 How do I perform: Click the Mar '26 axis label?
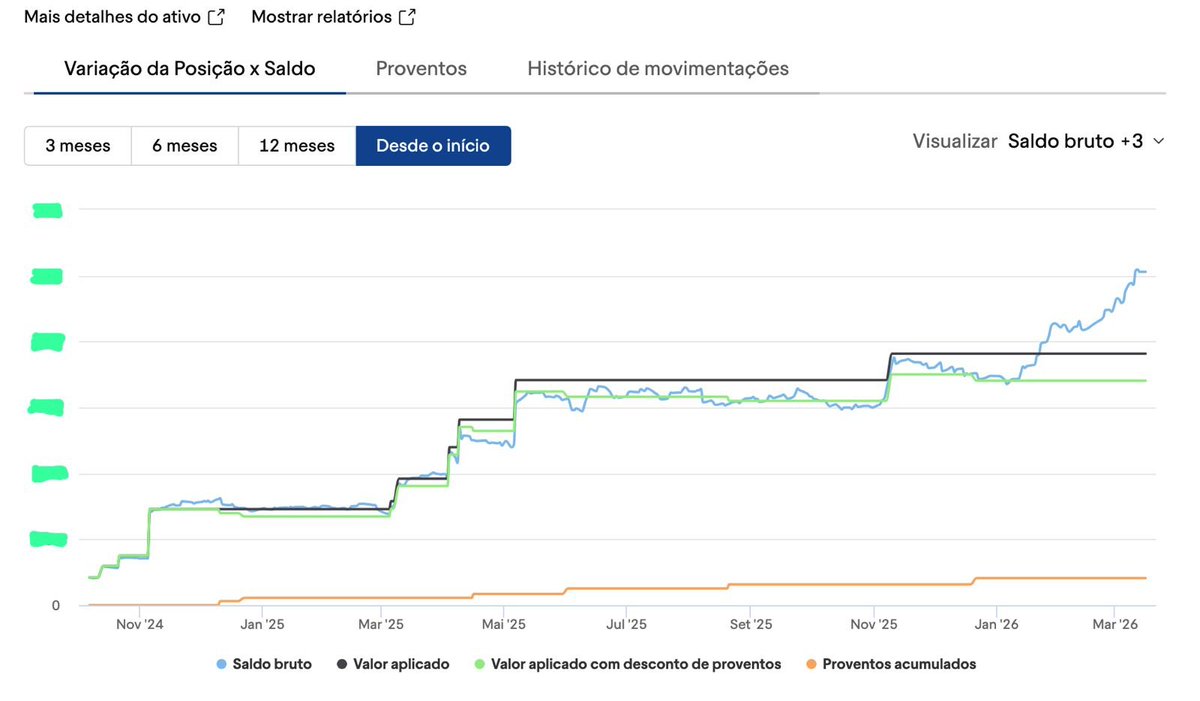[1116, 624]
